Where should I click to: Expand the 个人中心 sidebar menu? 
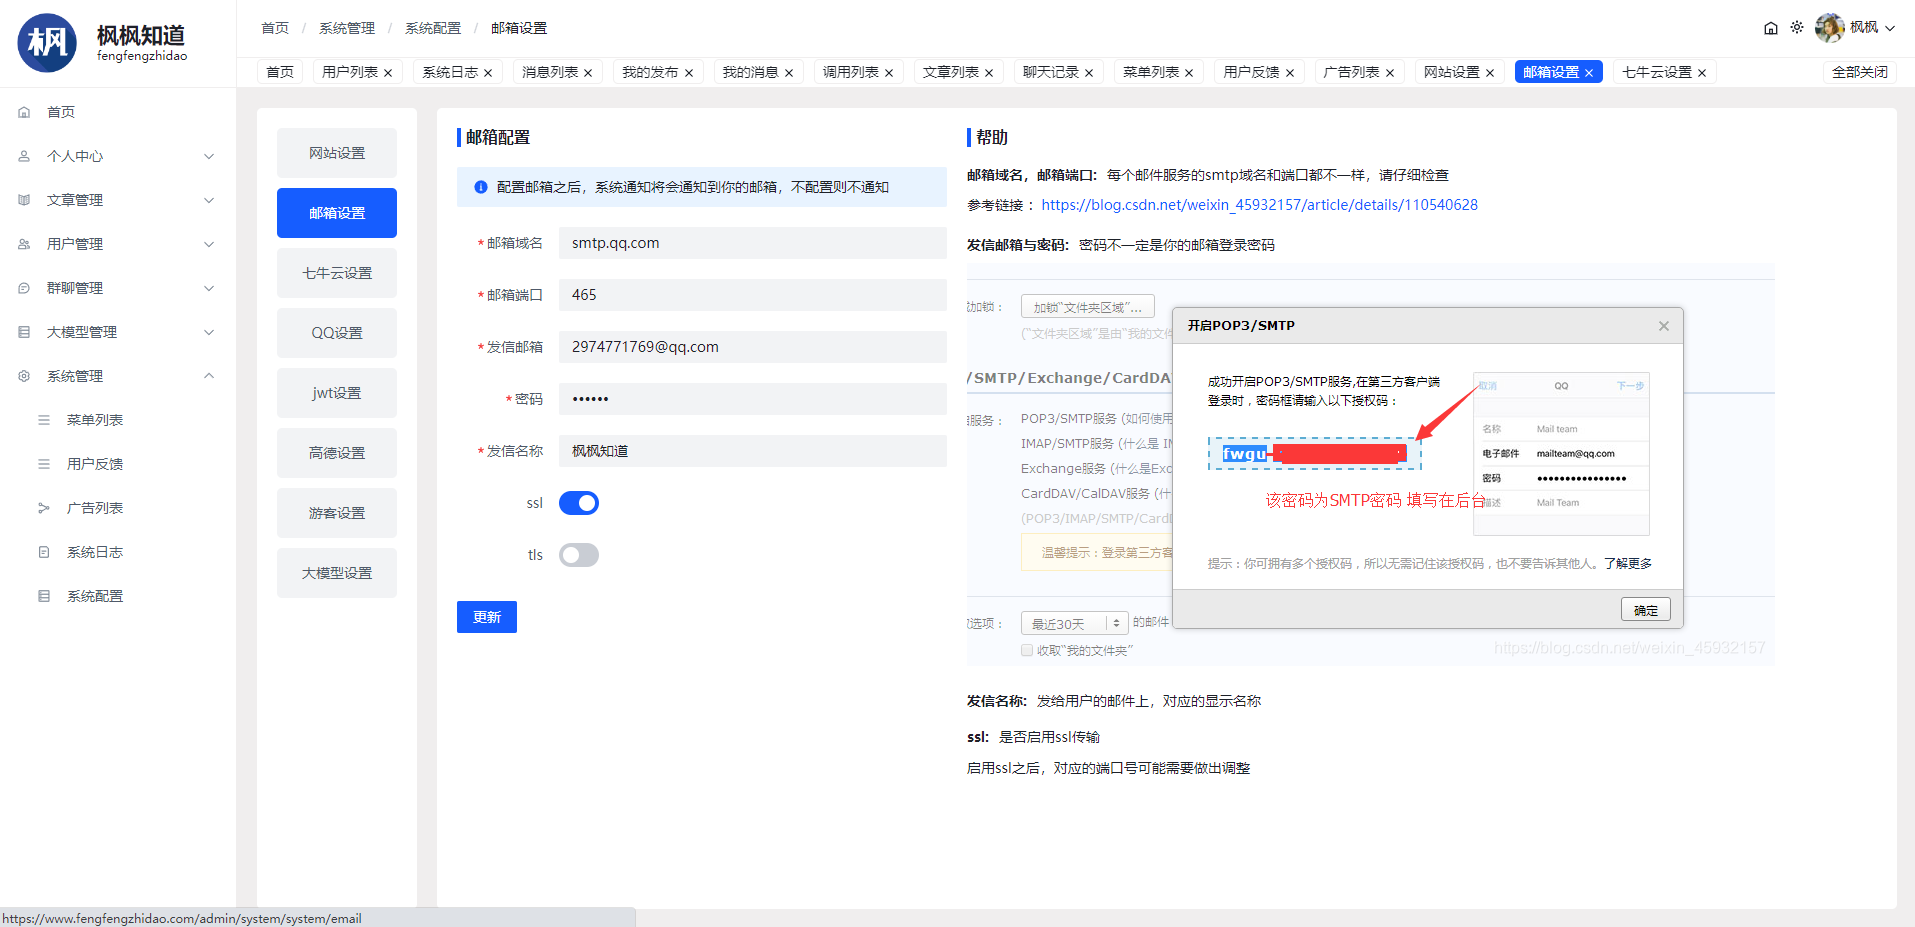(117, 156)
